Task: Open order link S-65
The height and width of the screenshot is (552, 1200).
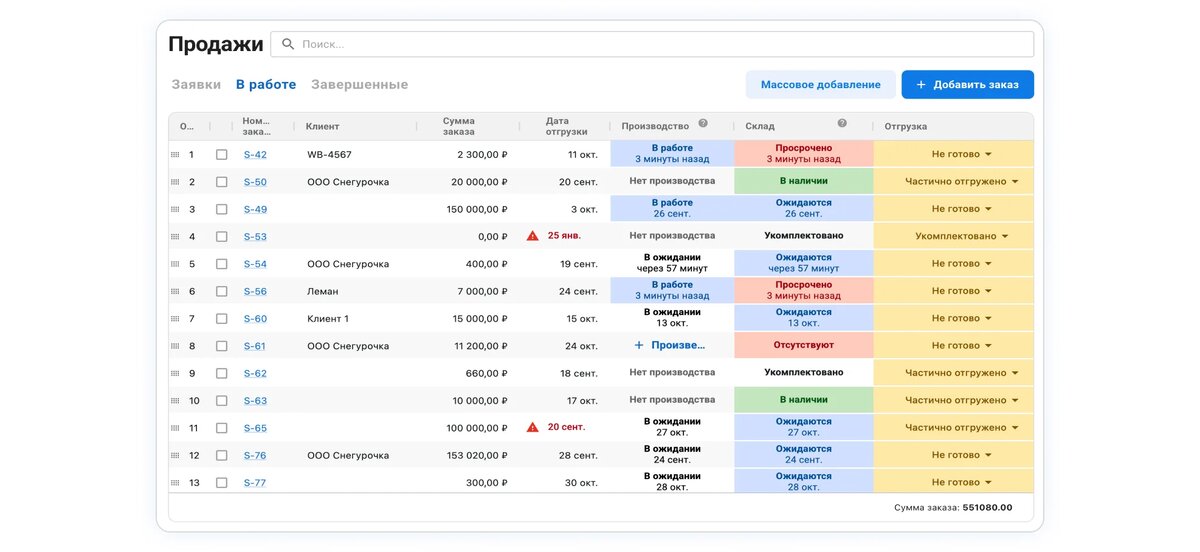Action: pyautogui.click(x=255, y=428)
